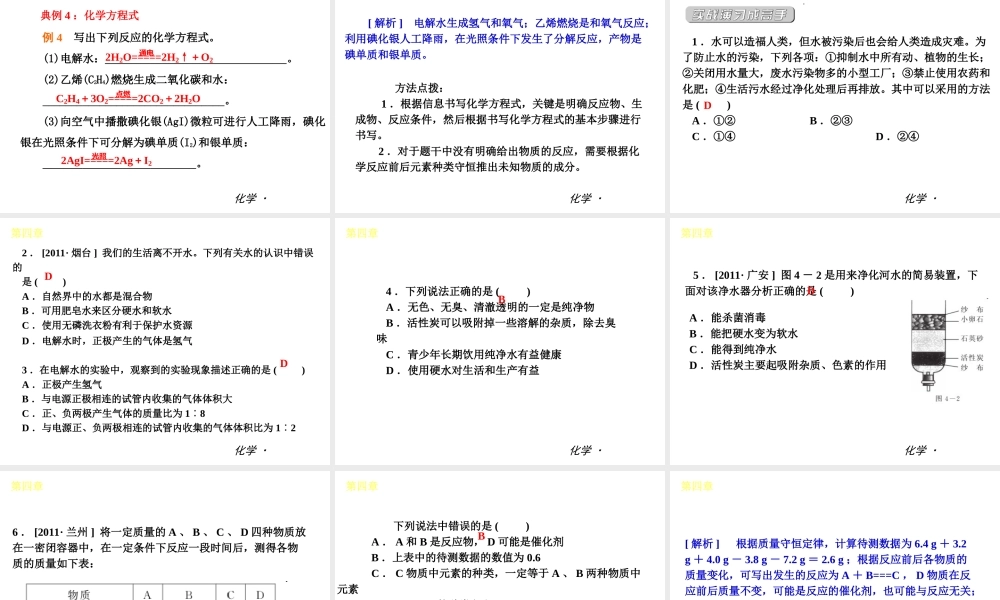Open the 实战演习成高手 slide with question 1
Image resolution: width=1000 pixels, height=600 pixels.
tap(835, 106)
